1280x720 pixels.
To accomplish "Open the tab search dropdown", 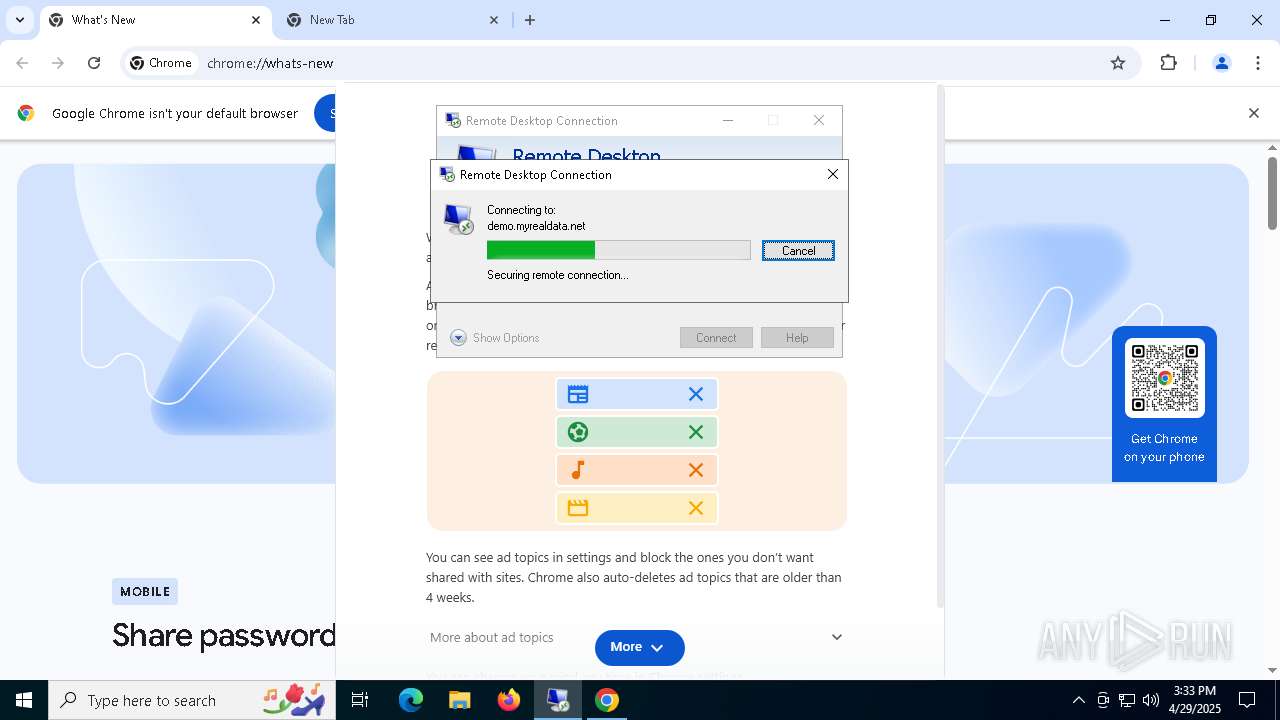I will pyautogui.click(x=19, y=20).
